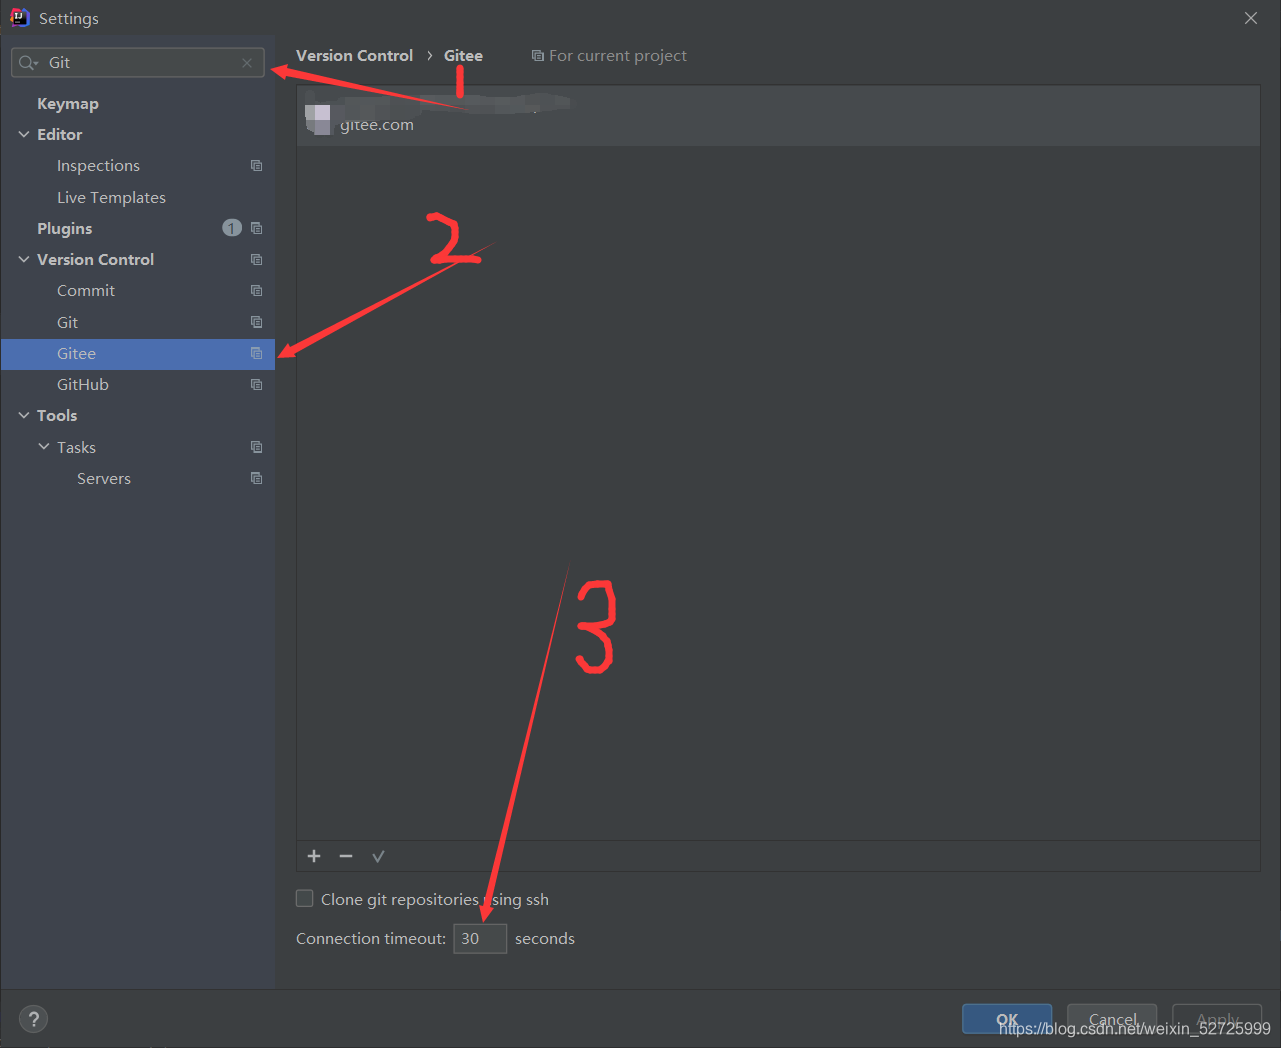Open Inspections settings
This screenshot has width=1281, height=1048.
[x=98, y=166]
